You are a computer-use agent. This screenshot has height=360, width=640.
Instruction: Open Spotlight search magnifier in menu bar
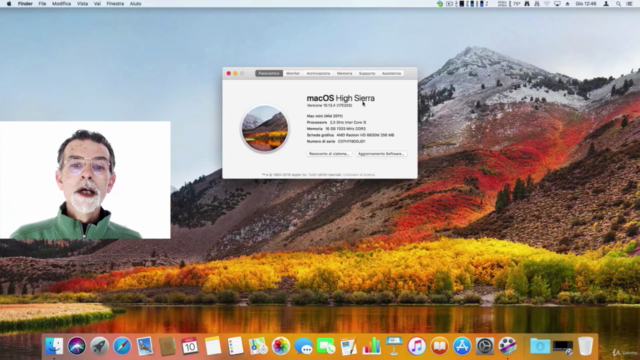click(618, 4)
